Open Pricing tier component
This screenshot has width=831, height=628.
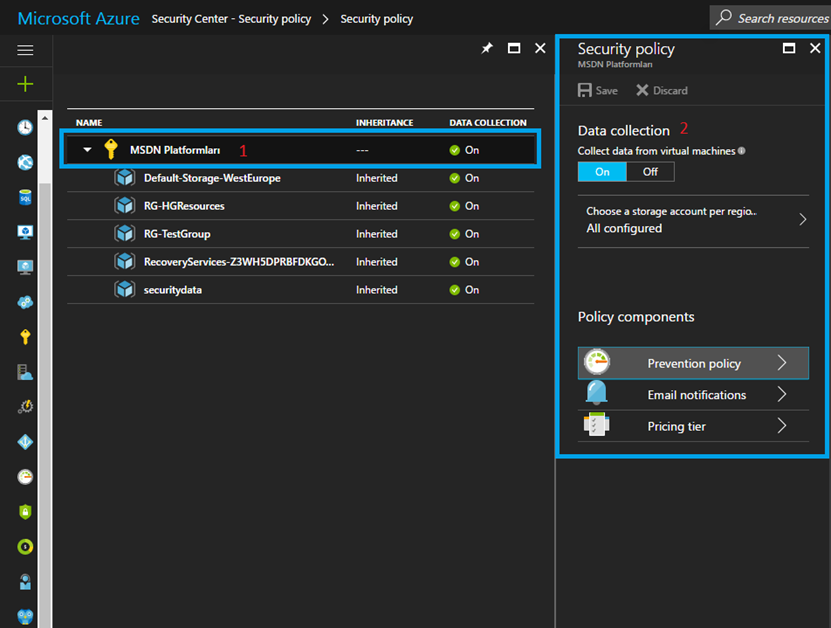[x=693, y=426]
